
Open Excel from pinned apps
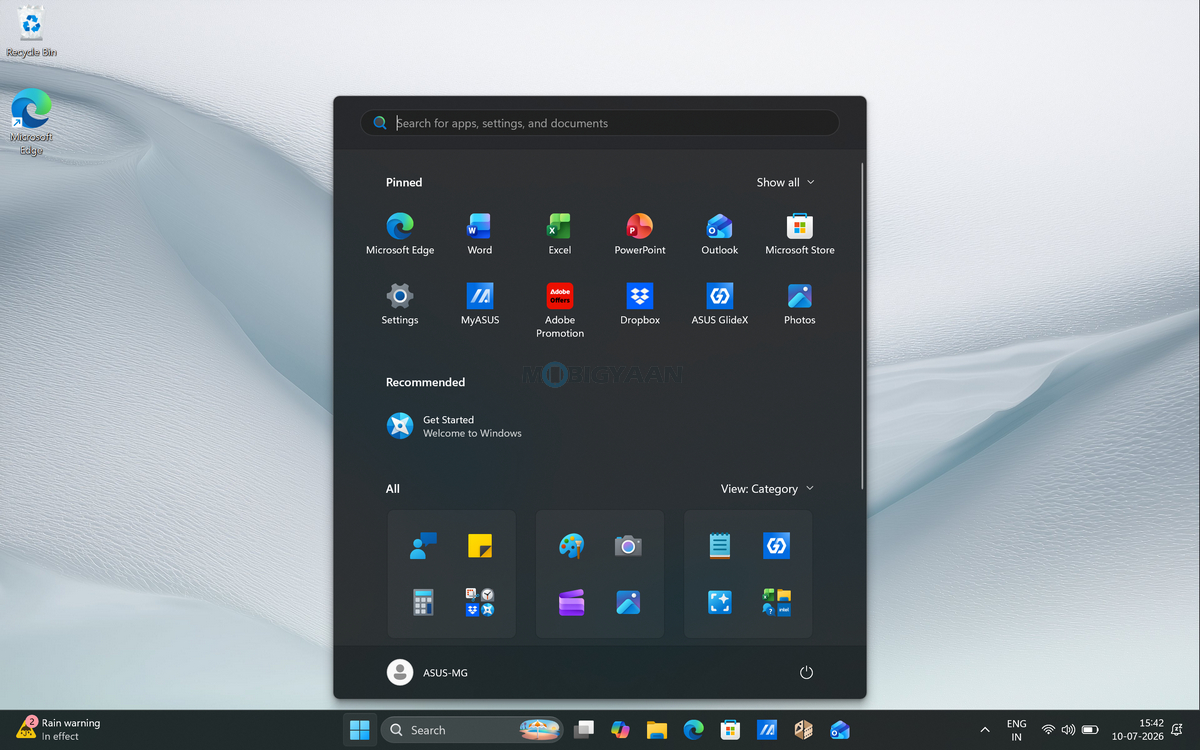point(560,234)
